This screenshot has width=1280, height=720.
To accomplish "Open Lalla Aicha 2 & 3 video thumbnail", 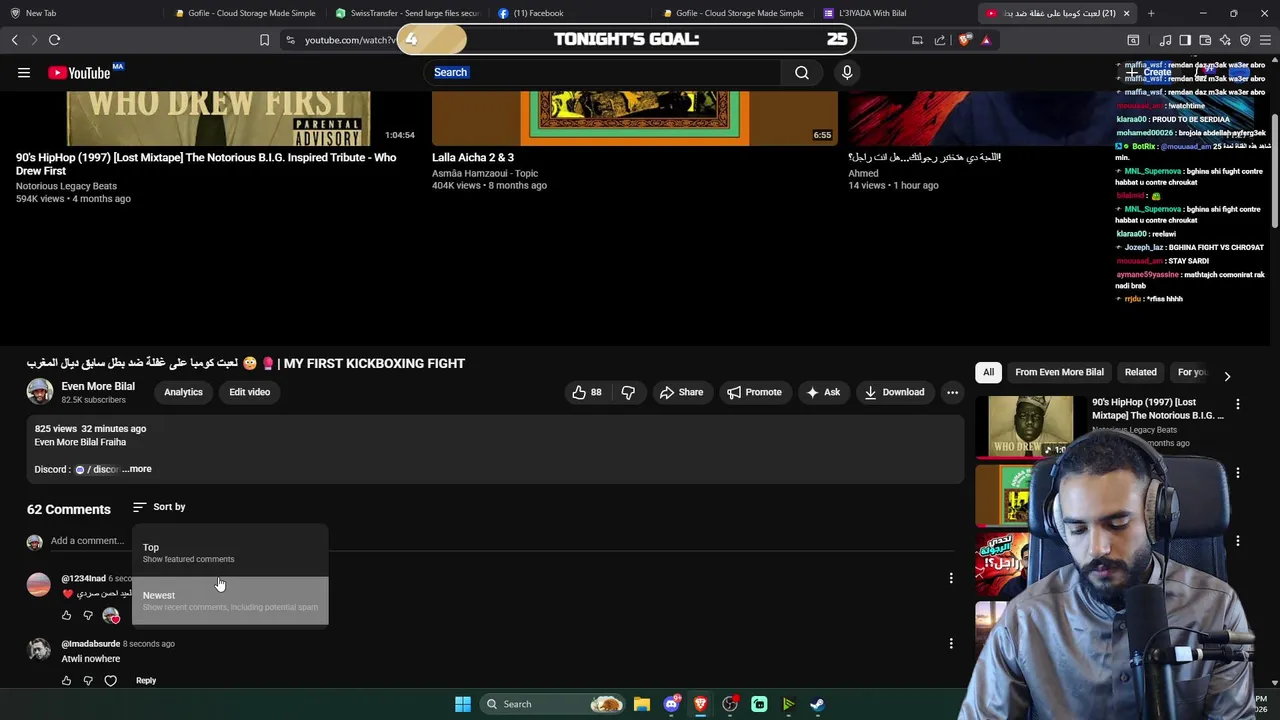I will coord(635,118).
